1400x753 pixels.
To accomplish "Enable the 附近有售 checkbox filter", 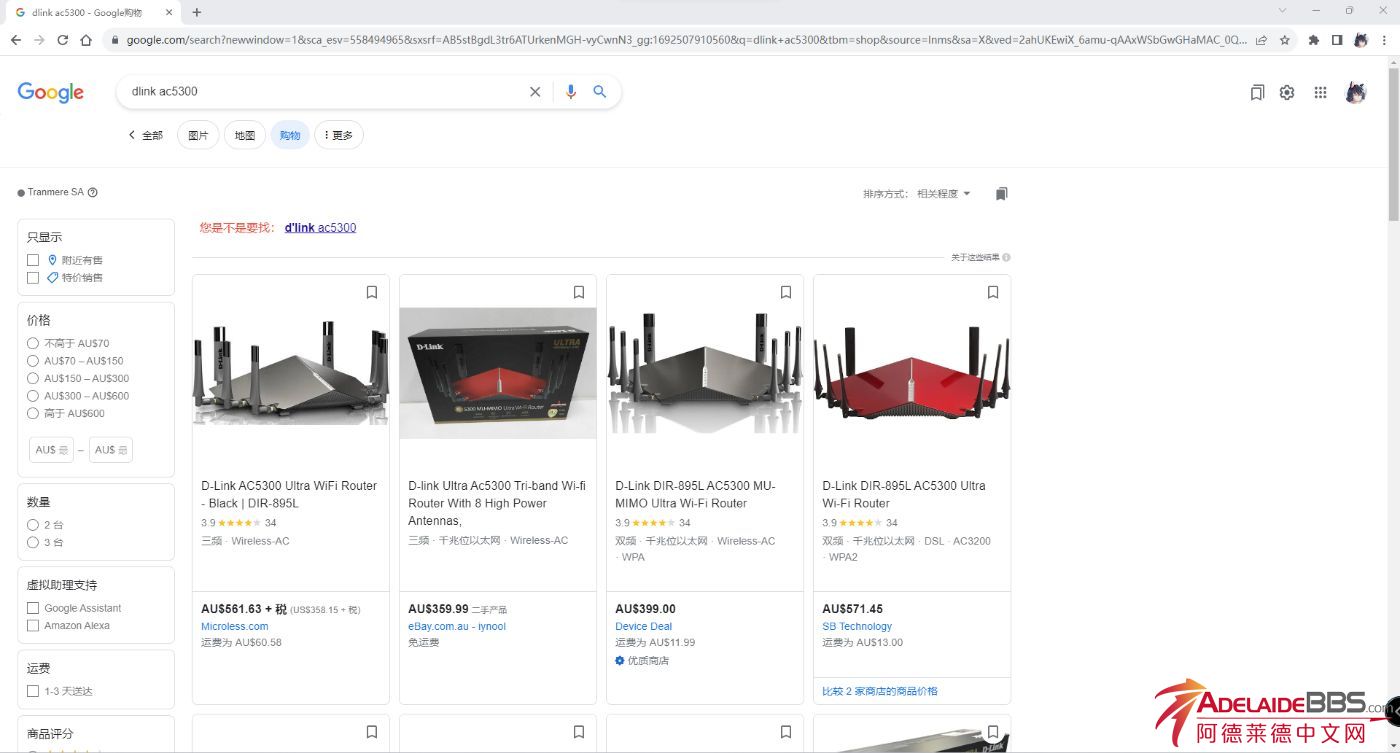I will click(x=33, y=260).
